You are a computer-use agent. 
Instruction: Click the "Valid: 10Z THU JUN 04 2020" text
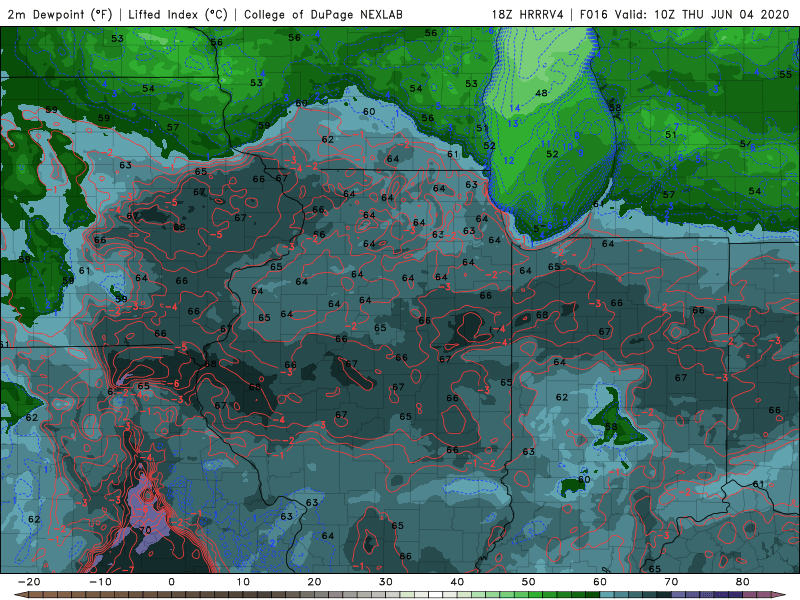(x=702, y=14)
